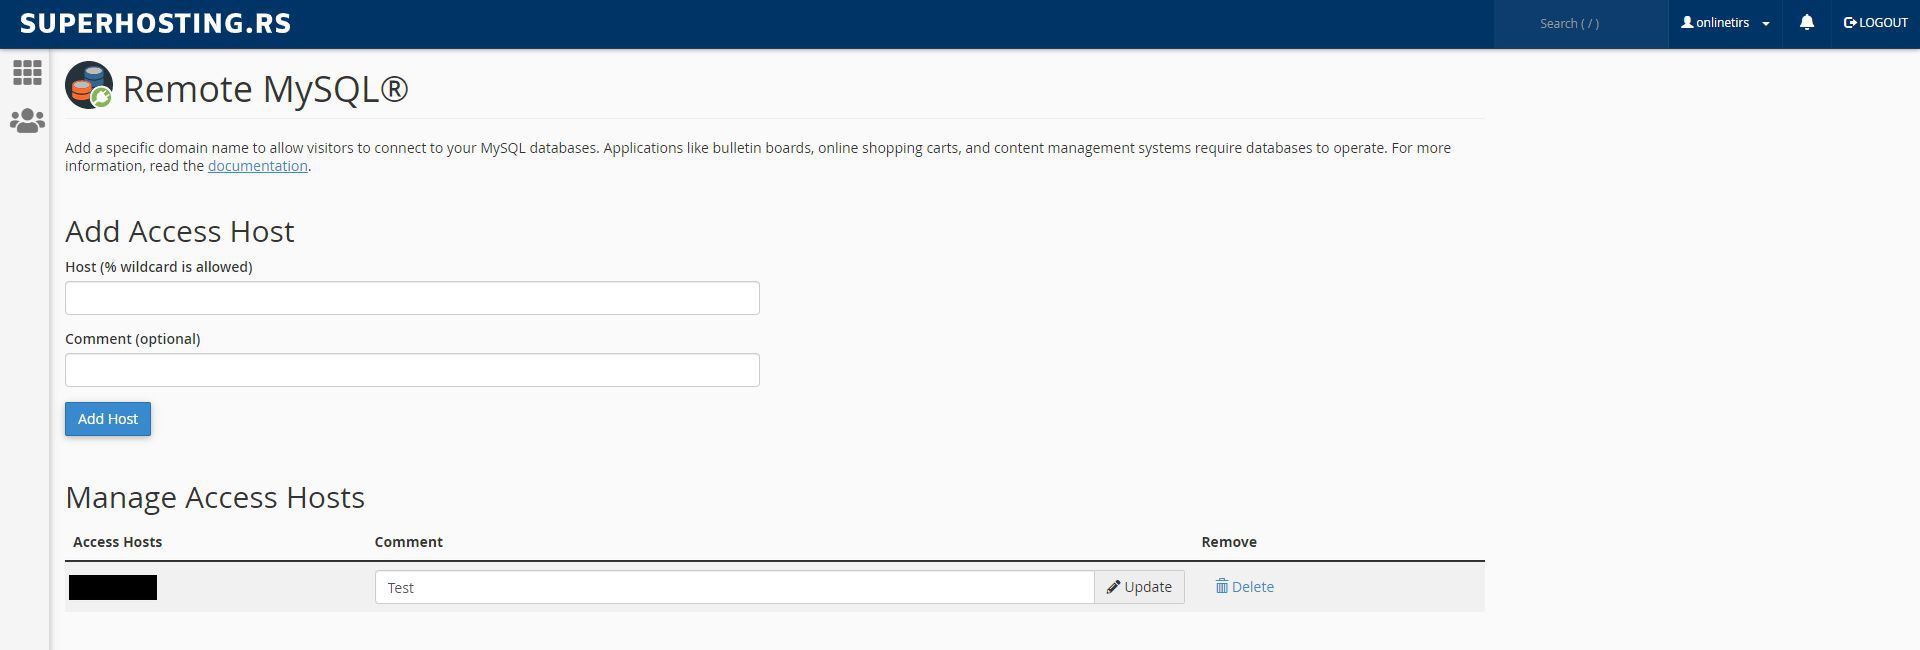1920x650 pixels.
Task: Click the Host wildcard input field
Action: (x=412, y=298)
